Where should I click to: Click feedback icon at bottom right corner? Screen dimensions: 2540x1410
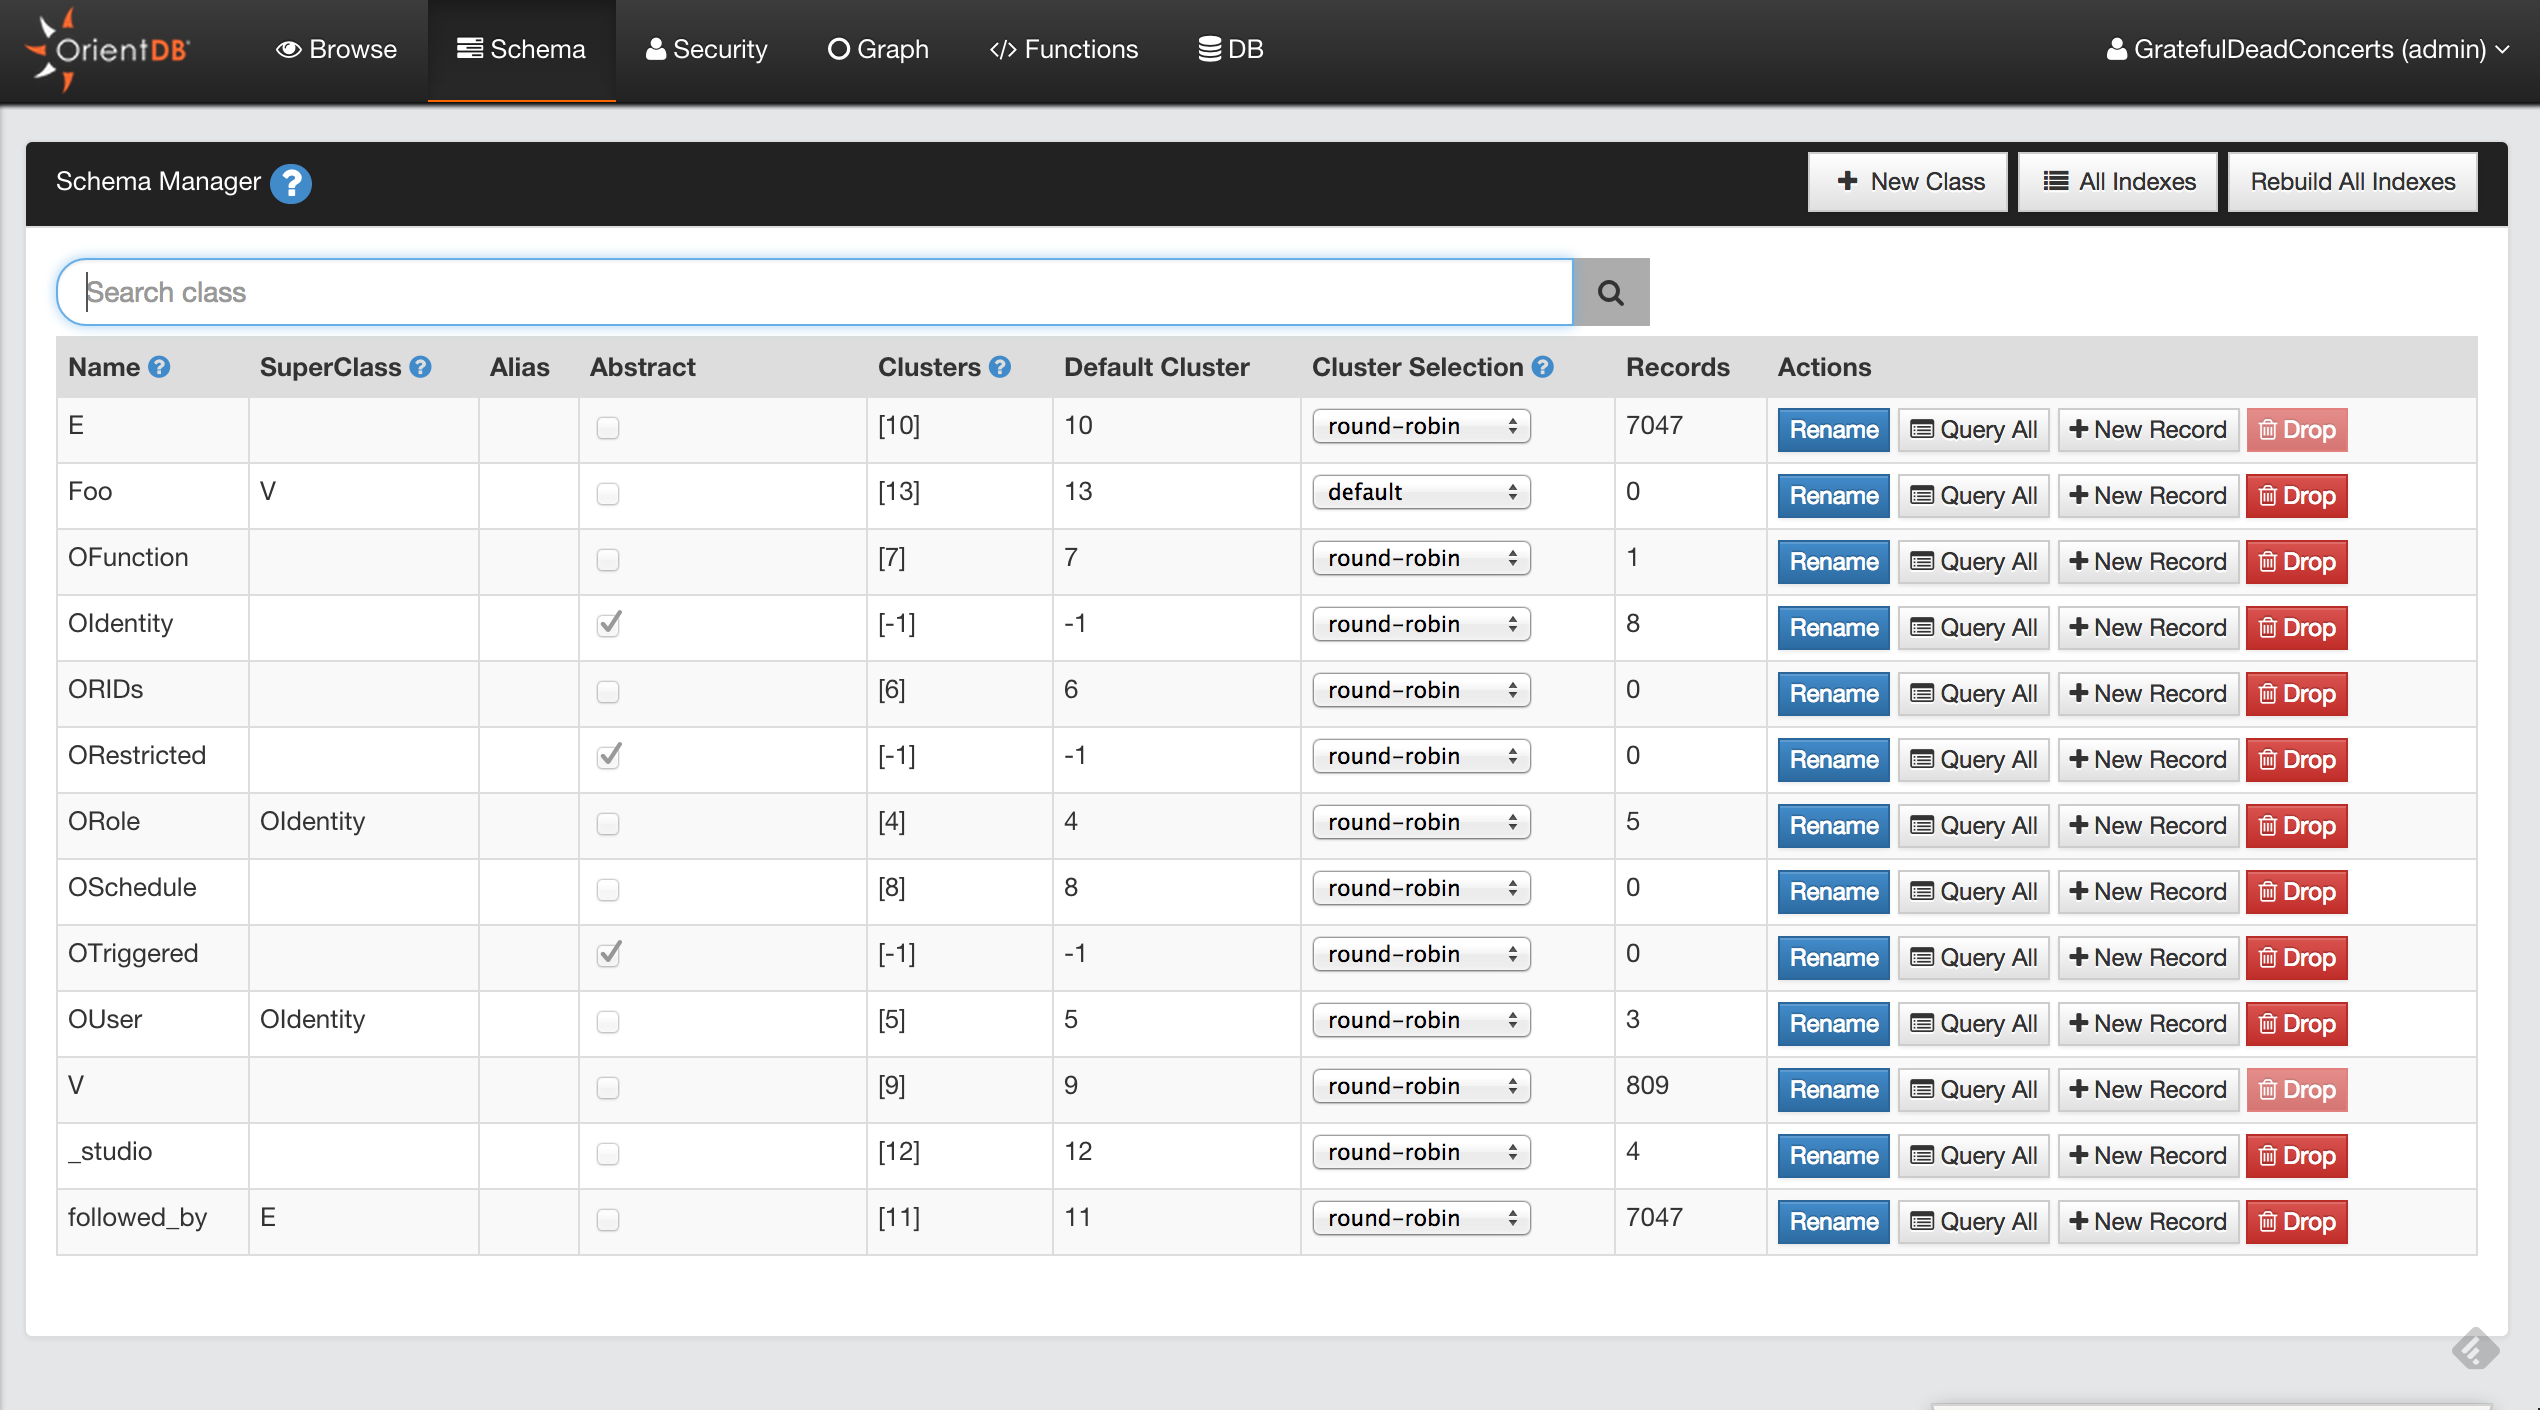[x=2474, y=1350]
